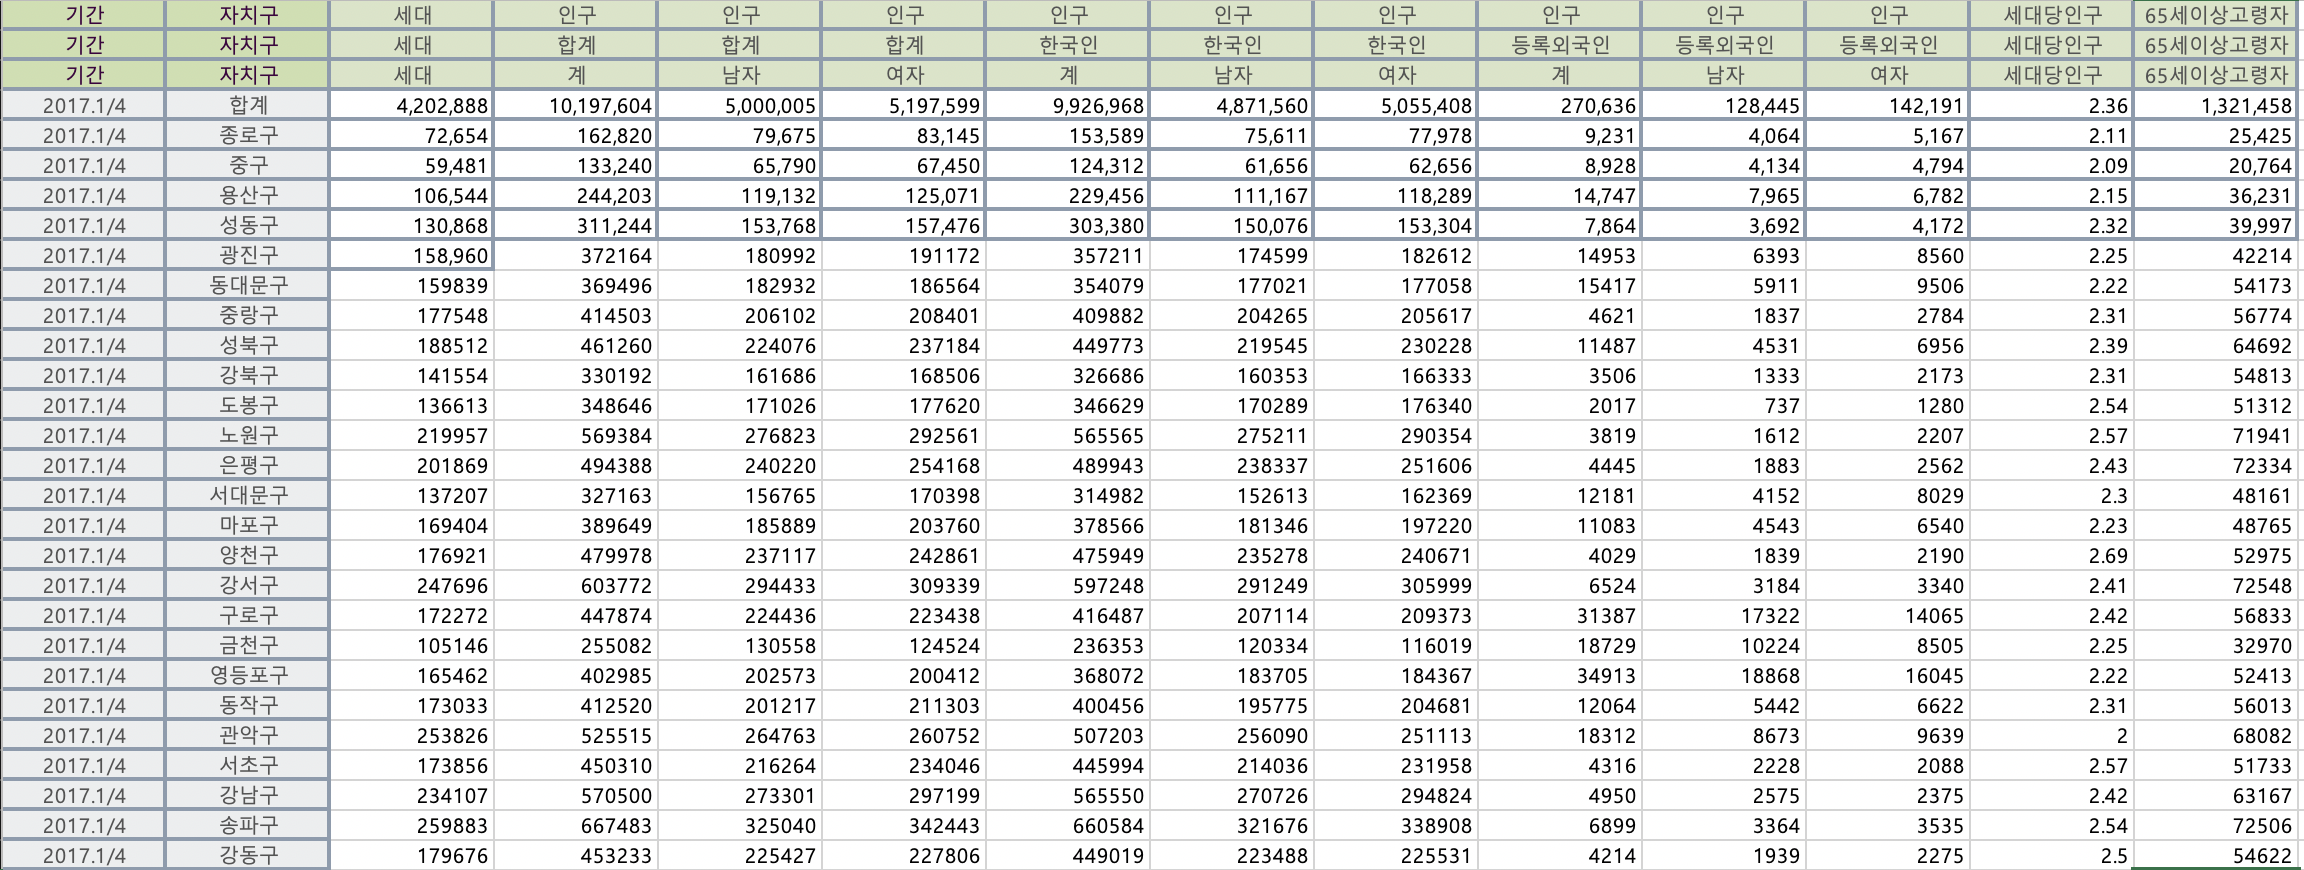Viewport: 2304px width, 870px height.
Task: Select 노원구 Korean male count 275211
Action: 1231,435
